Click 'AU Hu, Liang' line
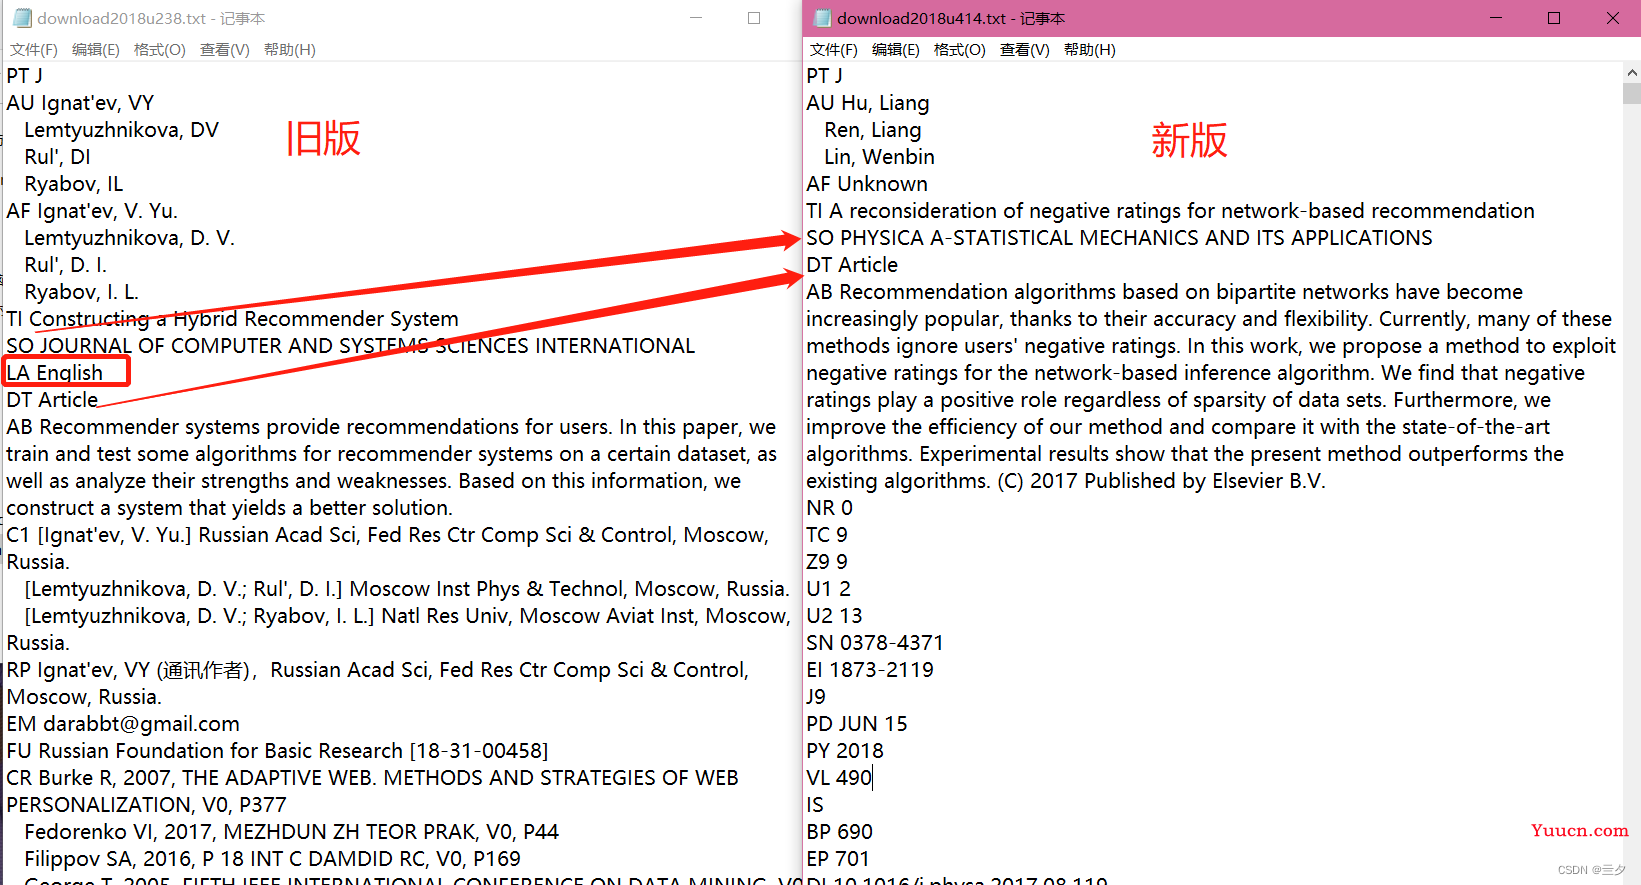The image size is (1641, 885). tap(868, 103)
